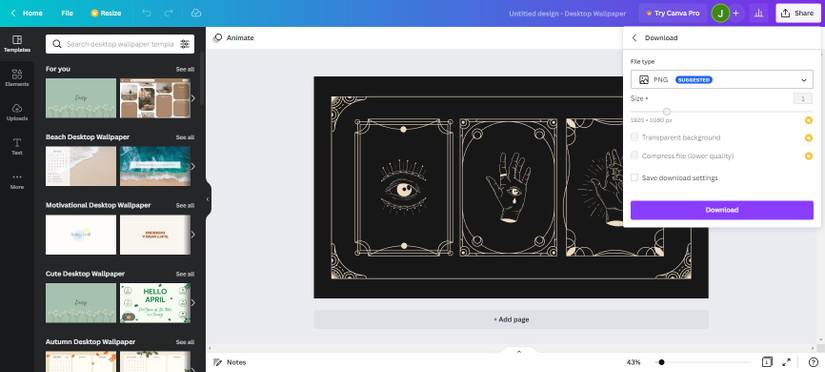Click the Pro crown next to Size
This screenshot has width=825, height=372.
tap(809, 120)
